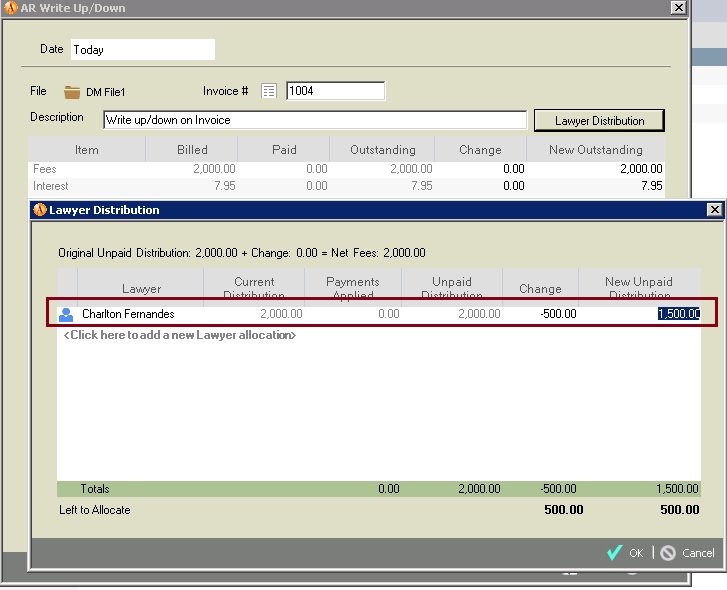Click add a new Lawyer allocation row
Viewport: 727px width, 590px height.
pos(179,335)
